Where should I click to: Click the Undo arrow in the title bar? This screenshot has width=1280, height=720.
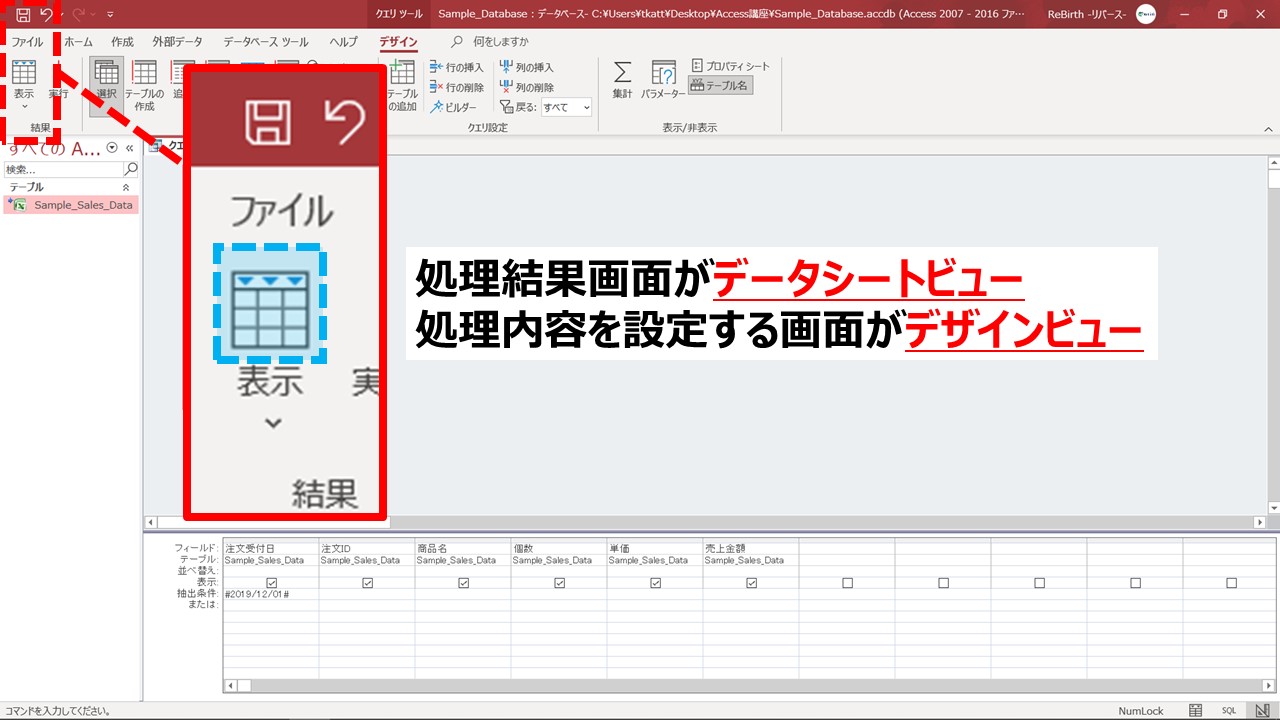(46, 15)
